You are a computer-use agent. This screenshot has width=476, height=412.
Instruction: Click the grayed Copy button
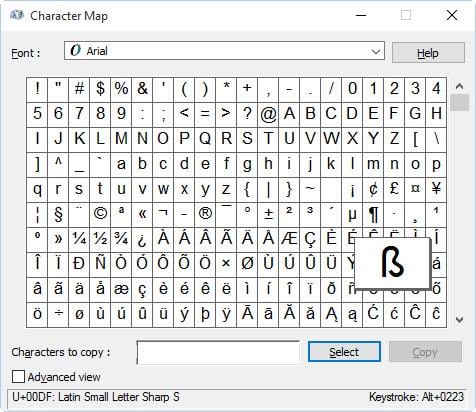(x=425, y=352)
